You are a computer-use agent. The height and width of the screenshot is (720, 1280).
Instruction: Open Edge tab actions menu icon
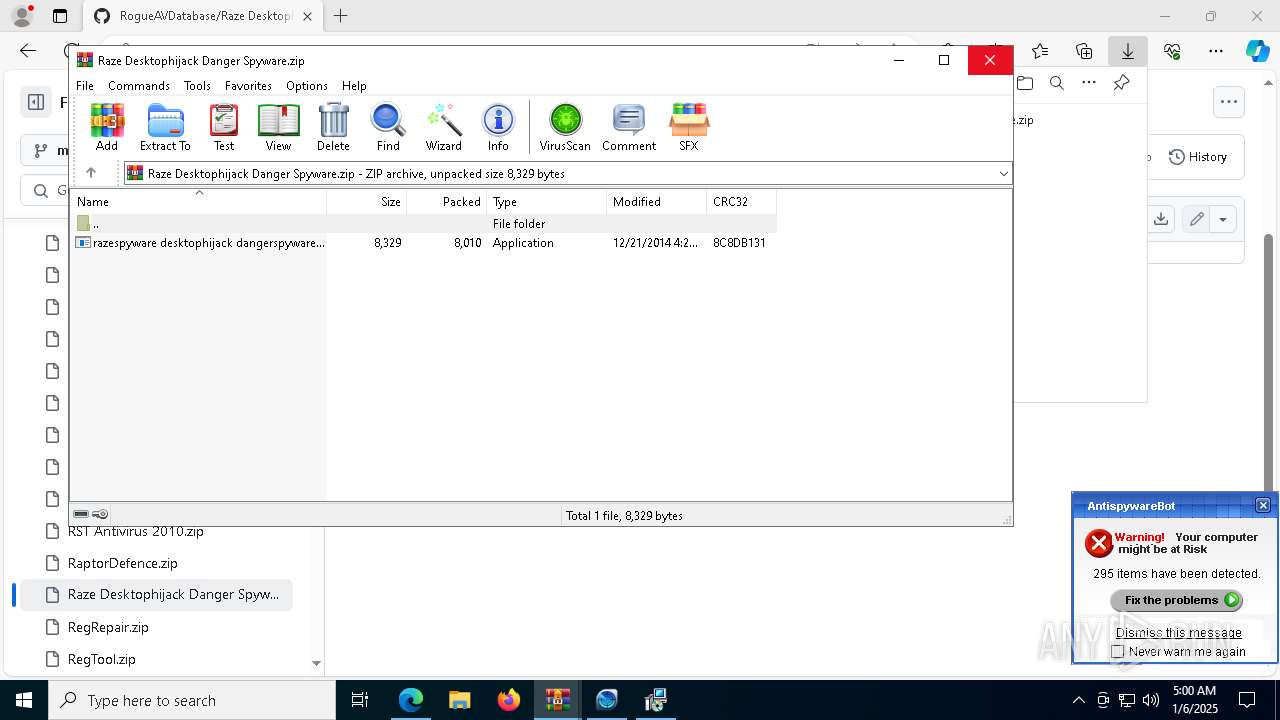(x=60, y=16)
